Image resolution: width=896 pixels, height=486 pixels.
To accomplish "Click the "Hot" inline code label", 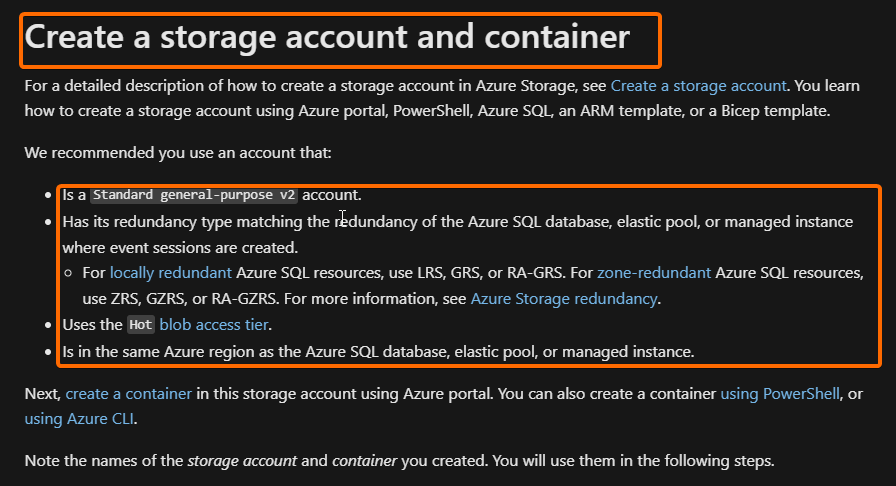I will (140, 325).
